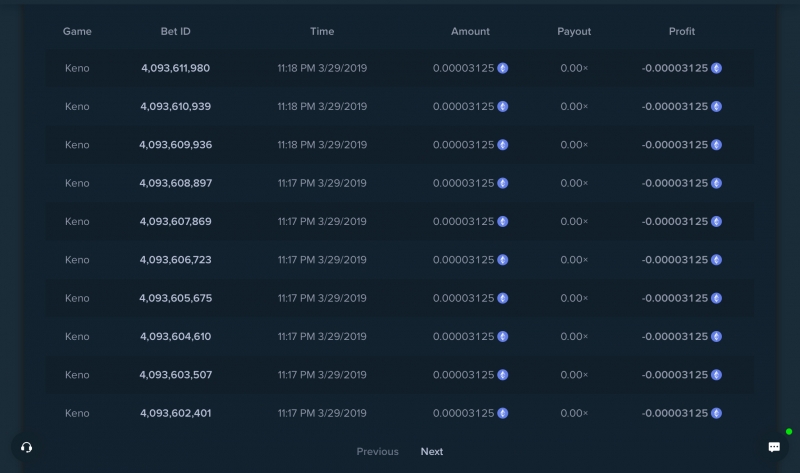
Task: Click profit -0.00003125 of bet 4,093,603,507
Action: [x=674, y=375]
